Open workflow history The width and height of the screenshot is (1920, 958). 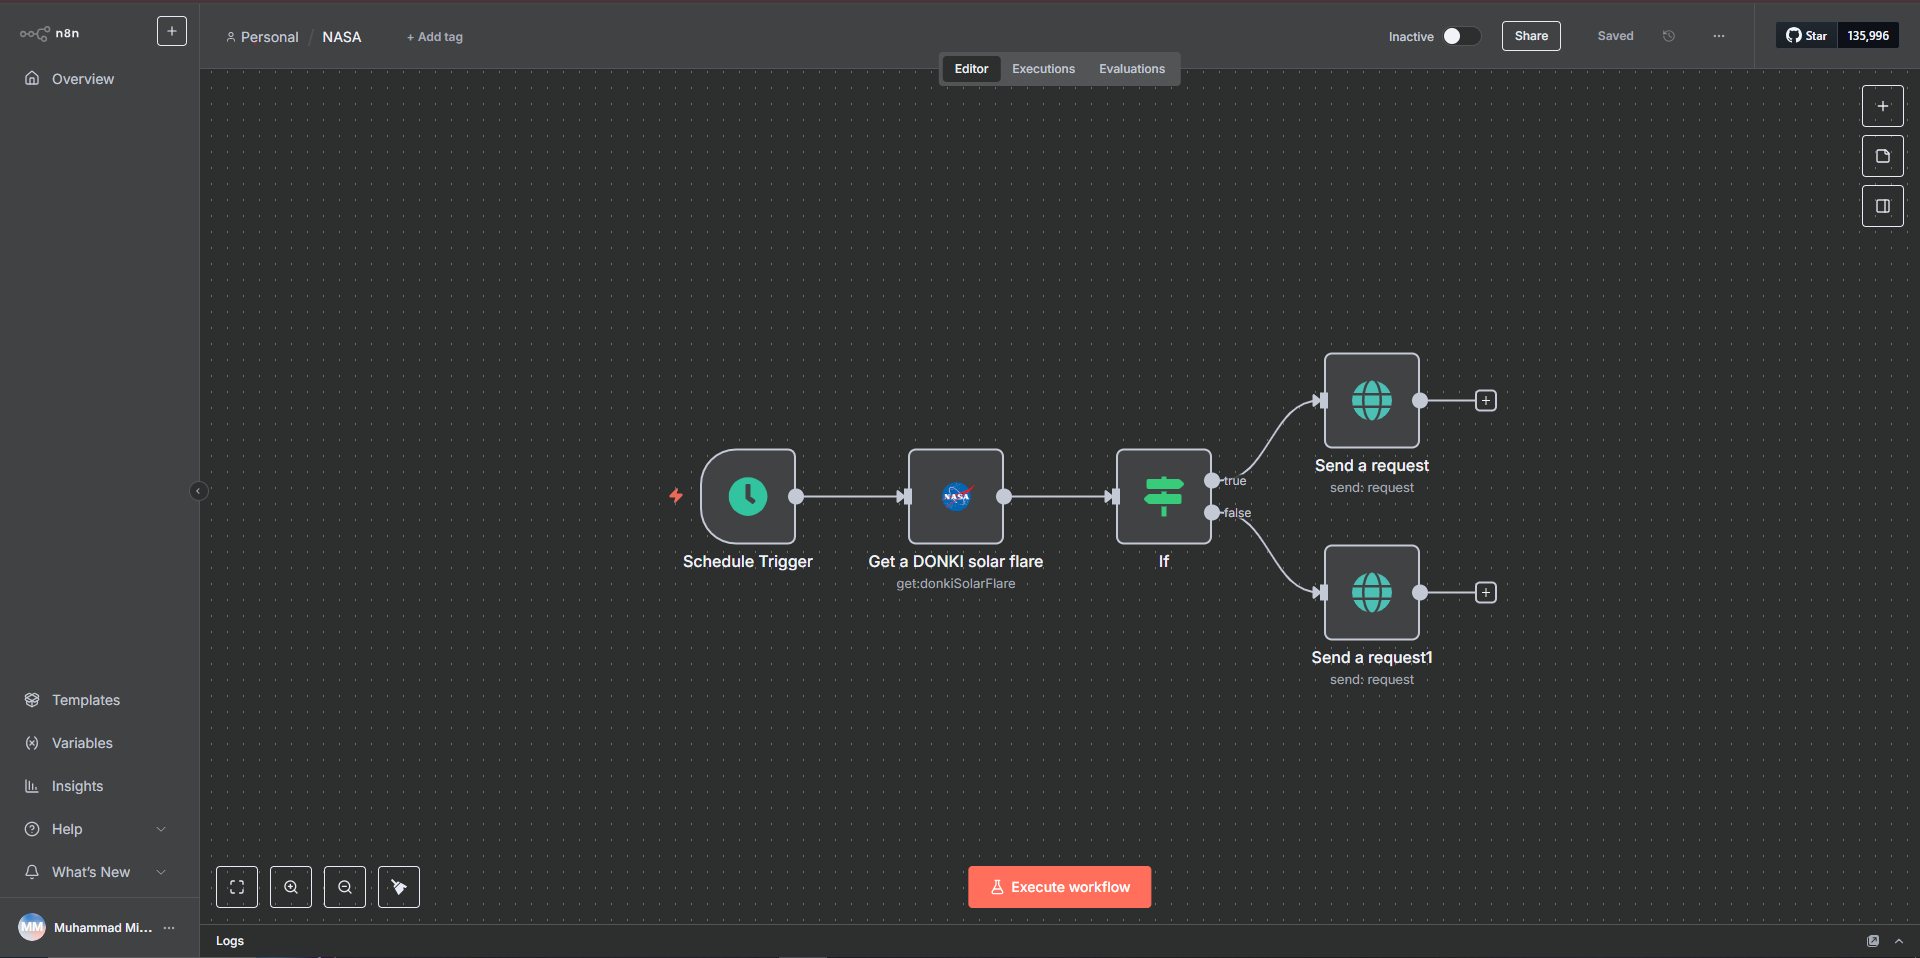[1669, 36]
